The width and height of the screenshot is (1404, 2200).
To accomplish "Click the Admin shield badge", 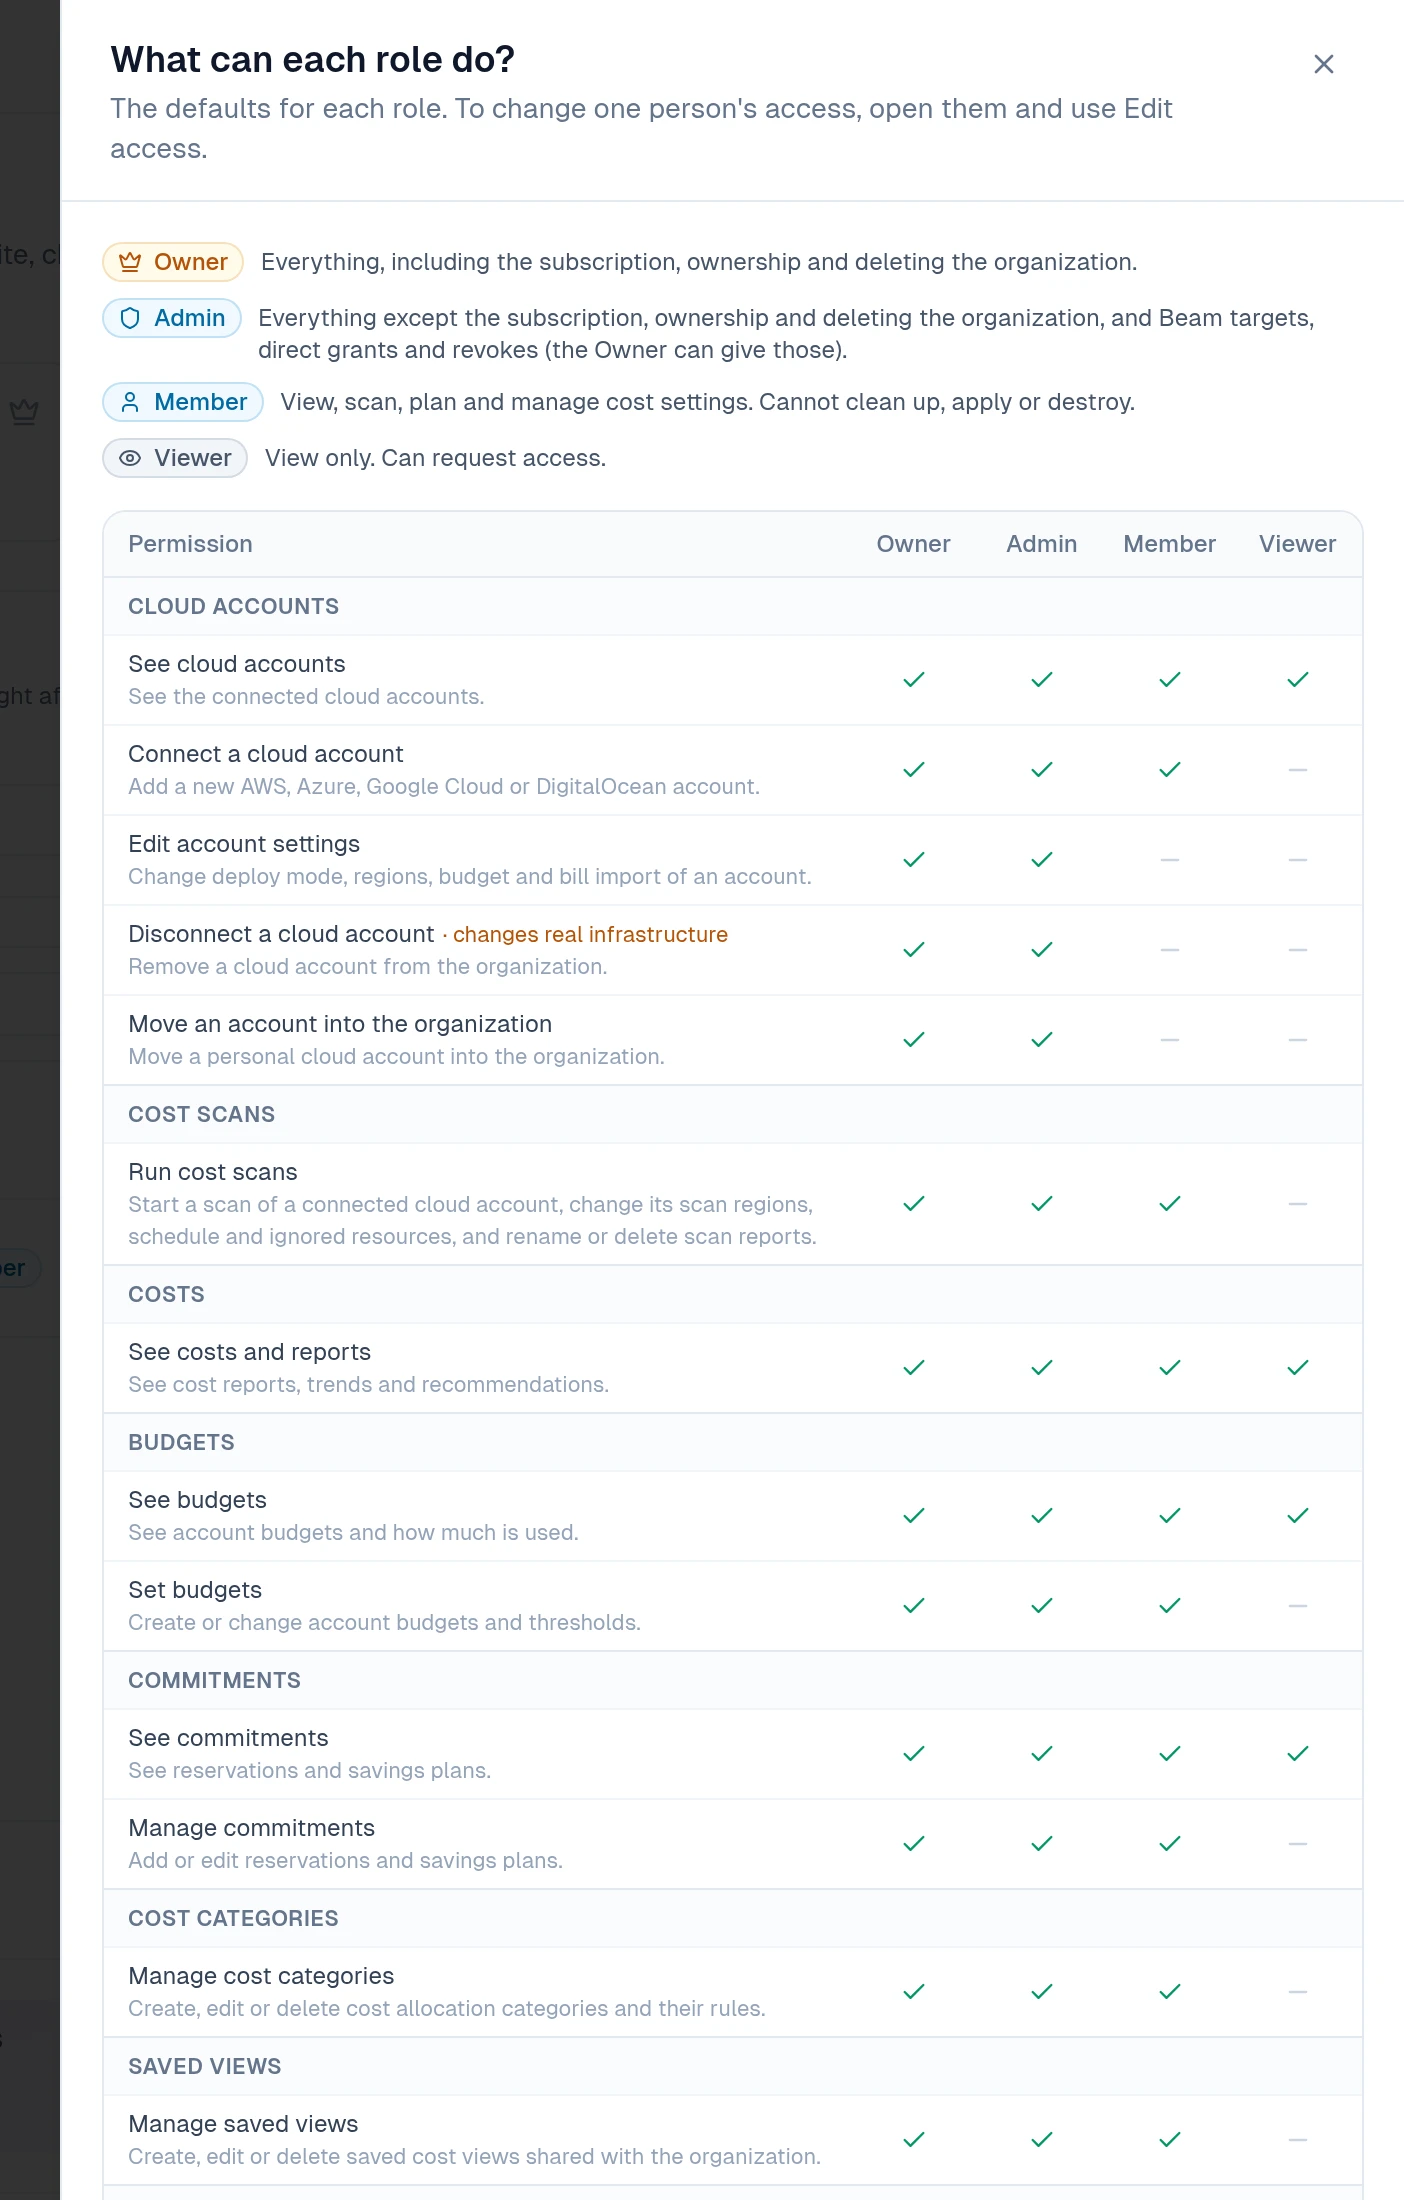I will coord(172,318).
